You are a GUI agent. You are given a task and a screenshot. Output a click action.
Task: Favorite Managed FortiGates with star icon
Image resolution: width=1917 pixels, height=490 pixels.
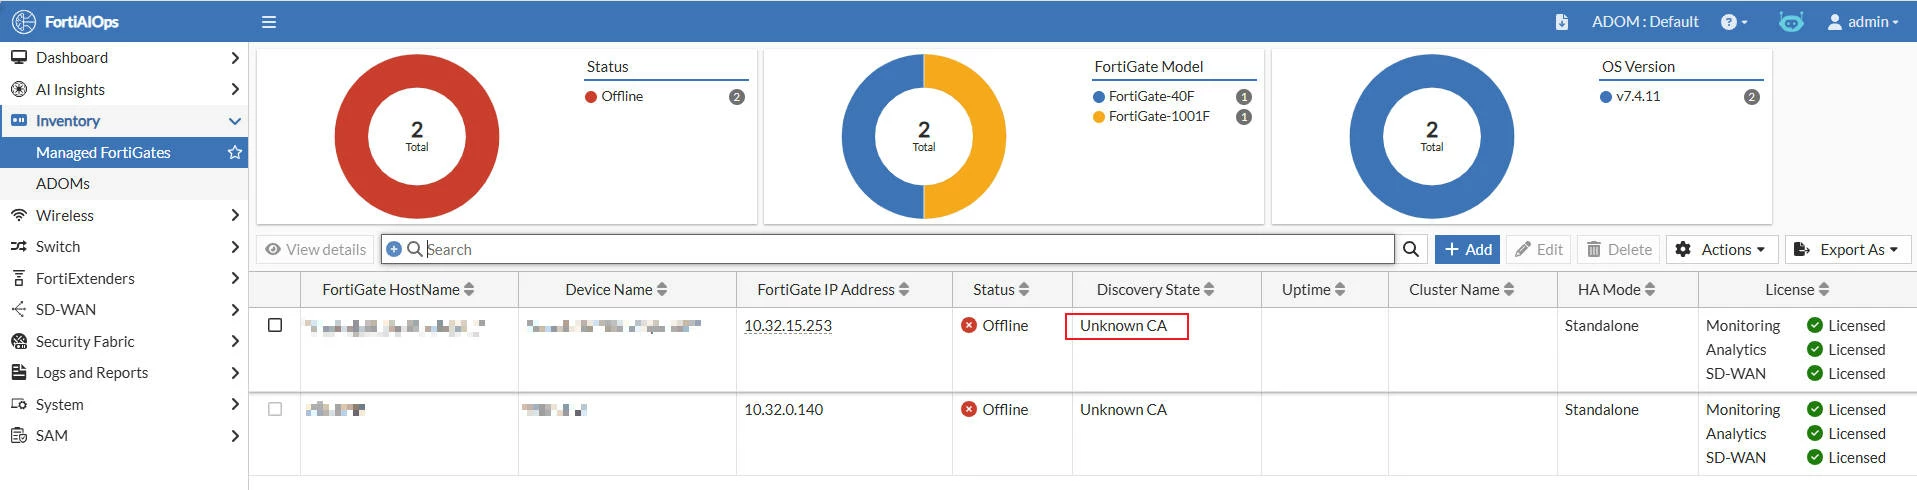coord(235,152)
